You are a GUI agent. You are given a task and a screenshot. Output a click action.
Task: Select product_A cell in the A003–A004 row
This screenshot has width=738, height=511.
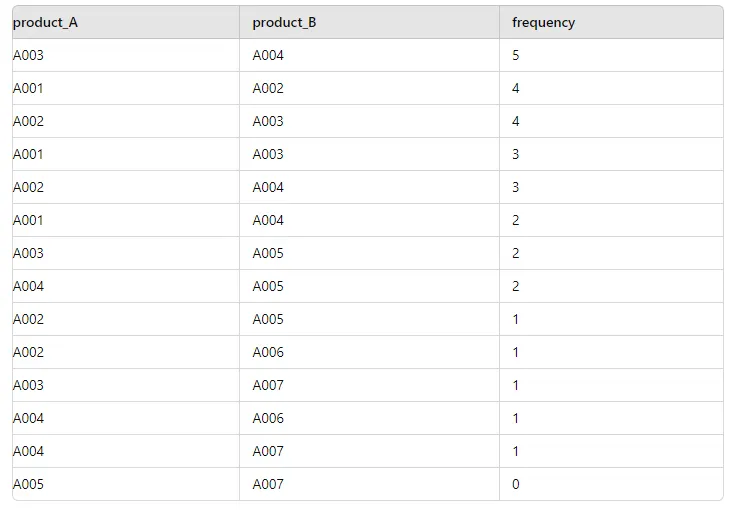tap(28, 55)
